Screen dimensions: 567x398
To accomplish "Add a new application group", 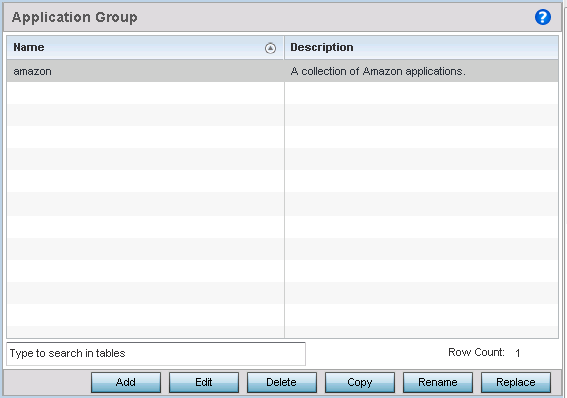I will click(126, 382).
